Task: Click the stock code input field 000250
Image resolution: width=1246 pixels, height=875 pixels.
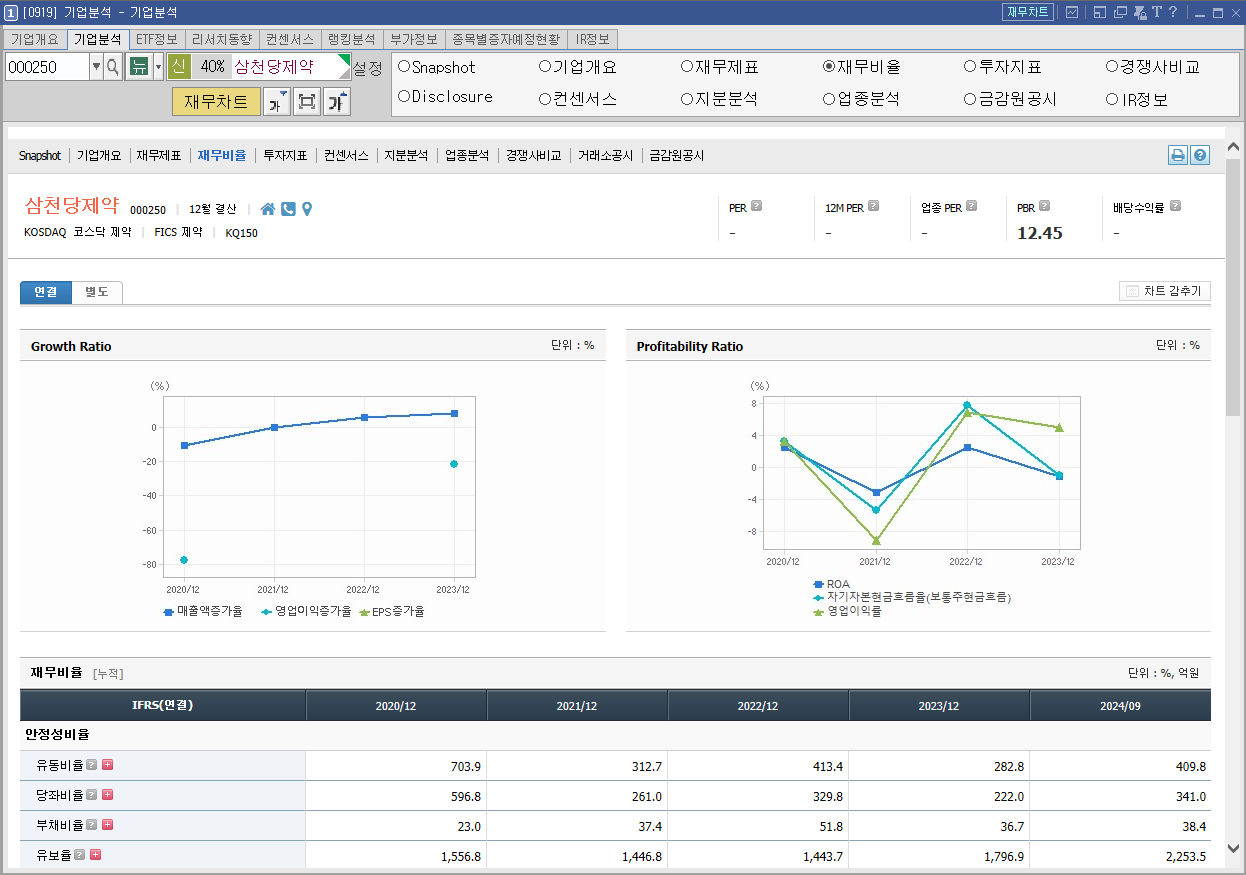Action: point(47,67)
